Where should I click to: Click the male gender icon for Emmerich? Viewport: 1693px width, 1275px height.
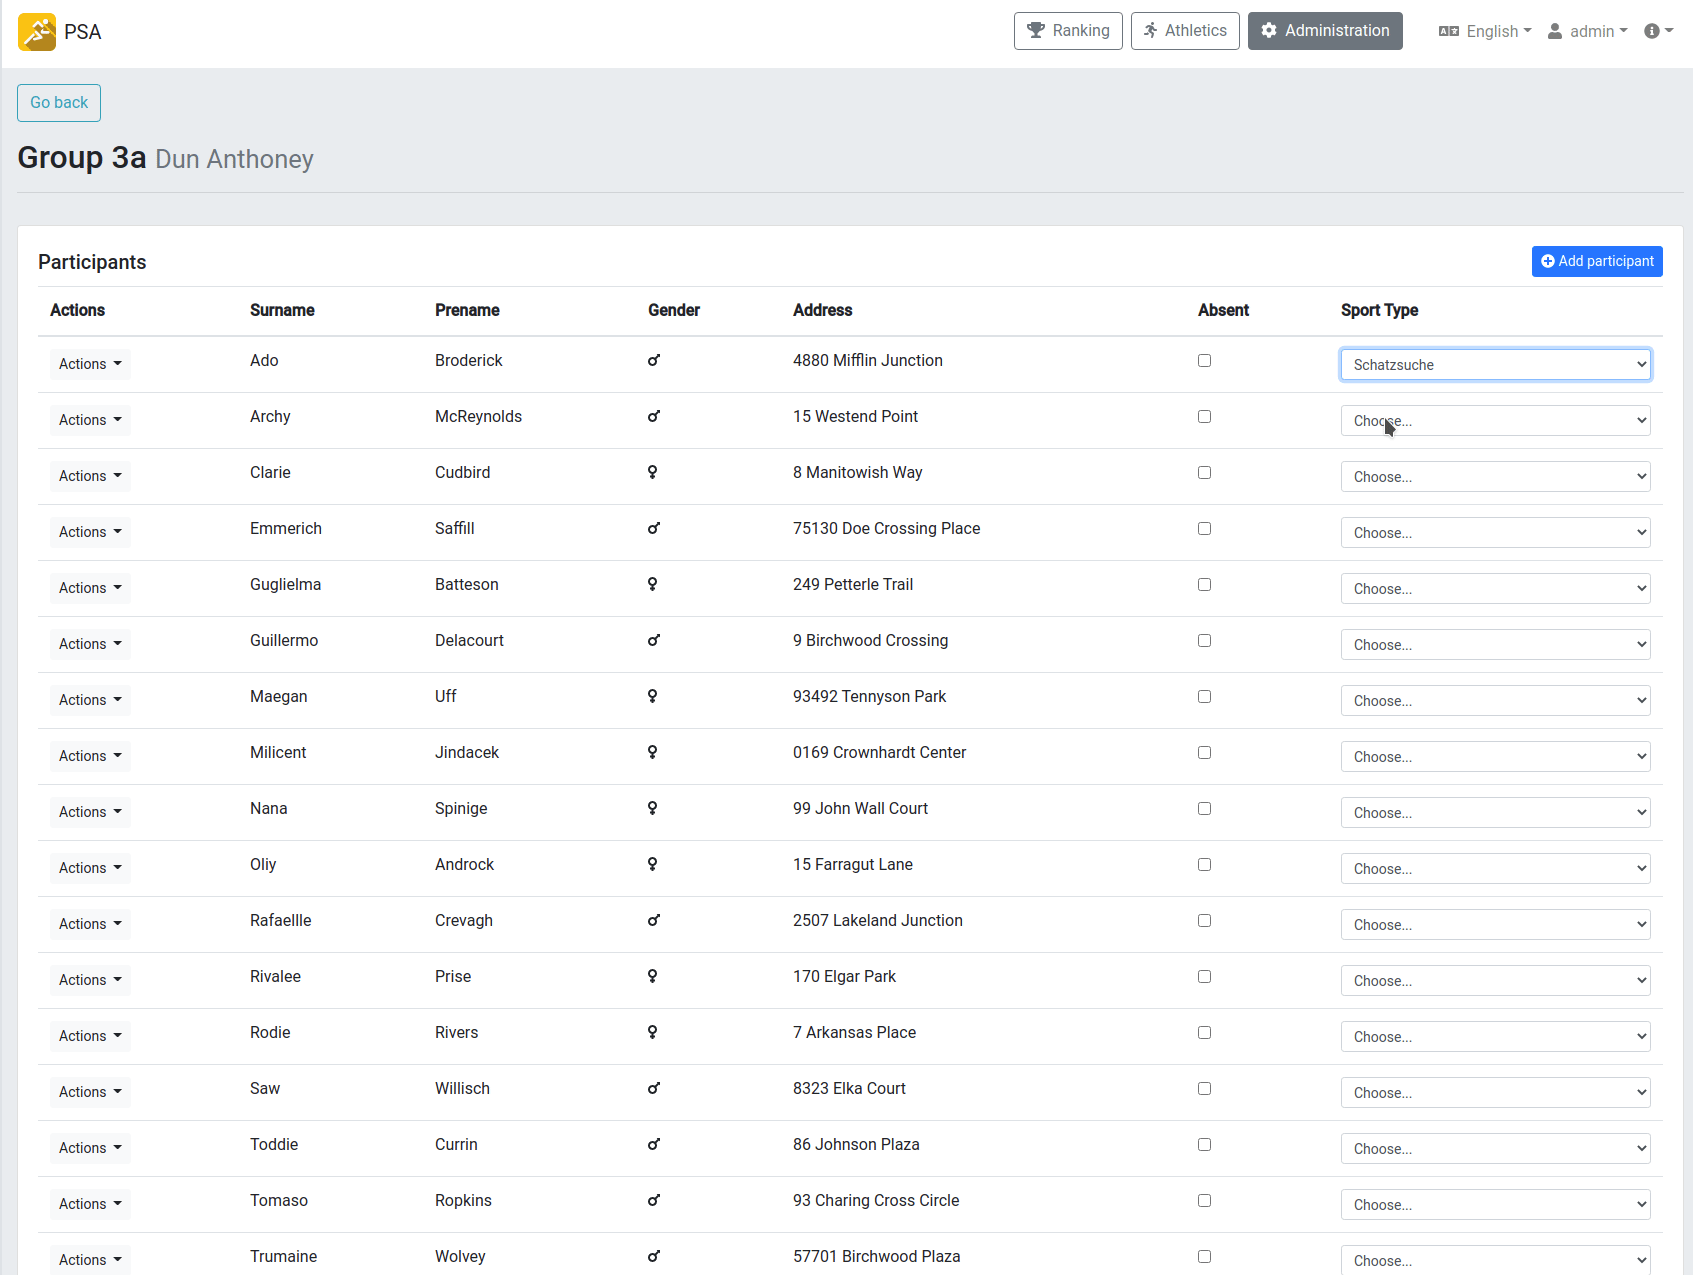pos(653,529)
